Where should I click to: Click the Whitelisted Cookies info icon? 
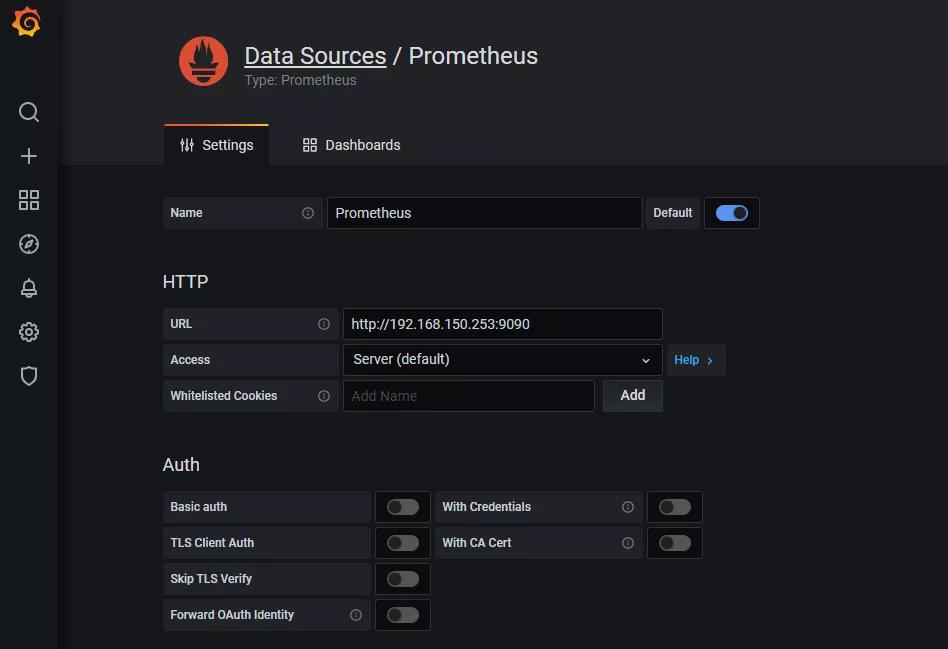coord(324,396)
